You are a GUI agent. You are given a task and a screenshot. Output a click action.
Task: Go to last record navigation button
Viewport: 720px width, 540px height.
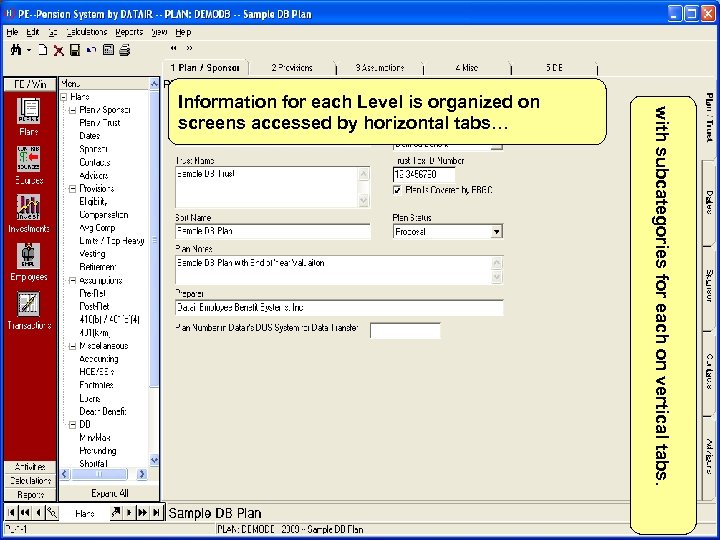[156, 512]
